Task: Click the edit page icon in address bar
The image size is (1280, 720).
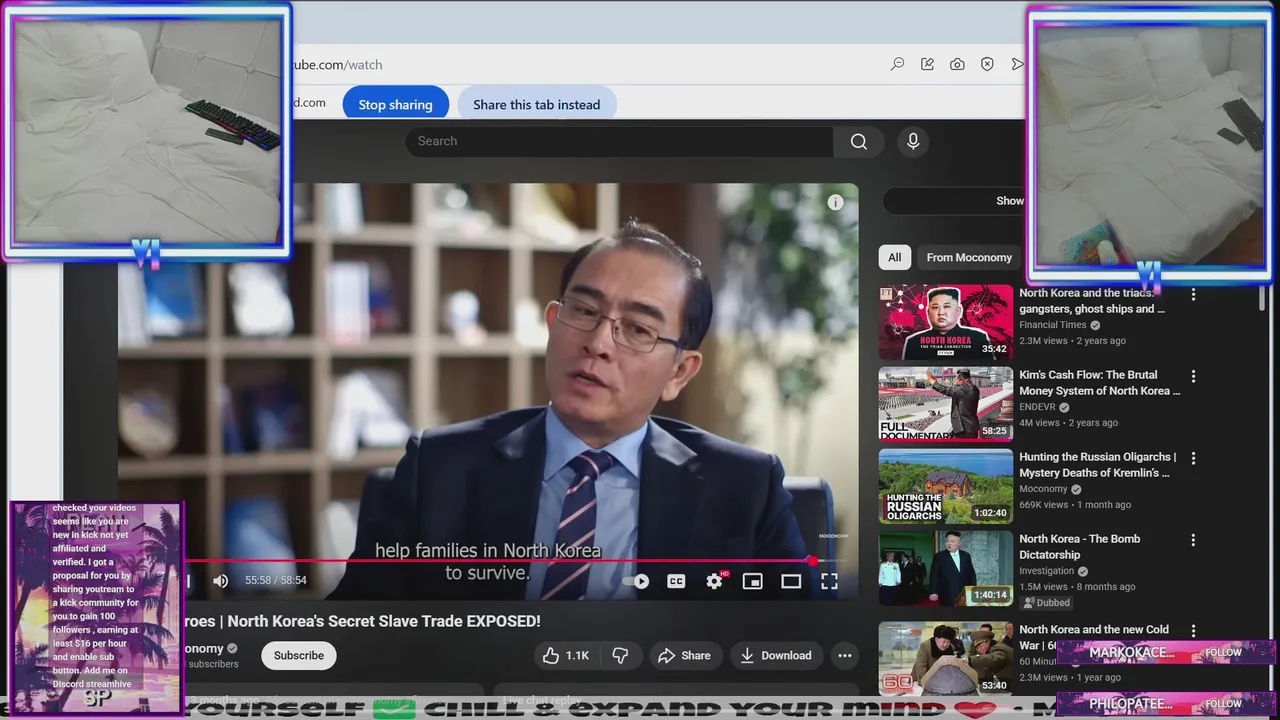Action: 927,64
